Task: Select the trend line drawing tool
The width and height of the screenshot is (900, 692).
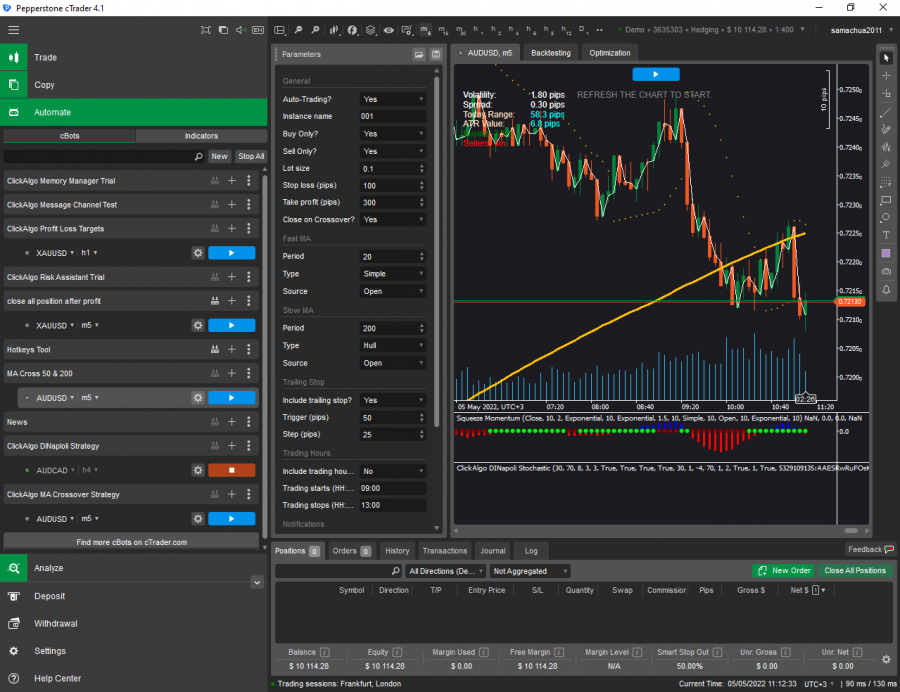Action: 886,112
